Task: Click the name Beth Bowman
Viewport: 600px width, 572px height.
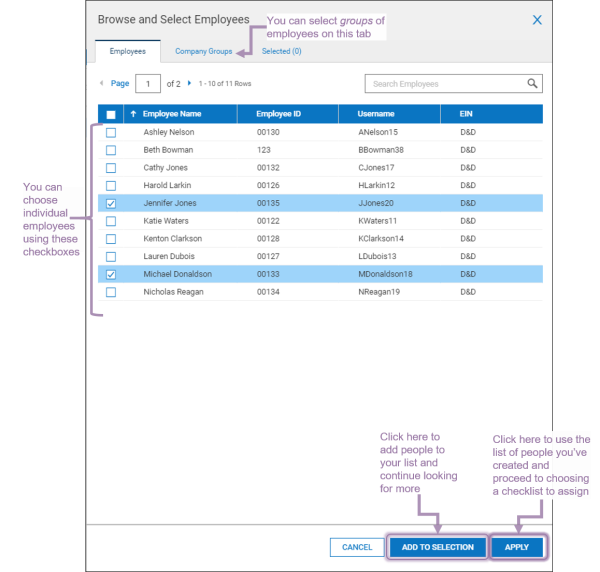Action: point(168,150)
